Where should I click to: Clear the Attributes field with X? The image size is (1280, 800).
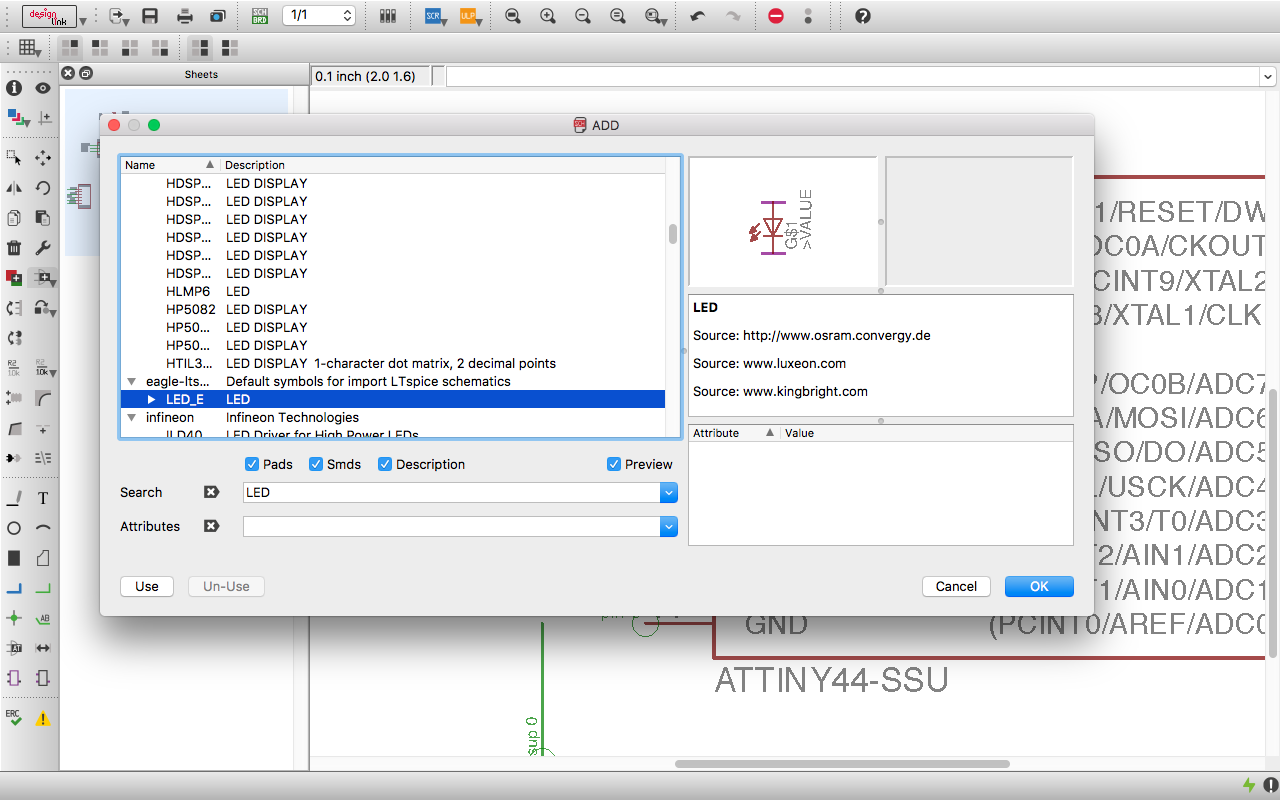pyautogui.click(x=211, y=526)
